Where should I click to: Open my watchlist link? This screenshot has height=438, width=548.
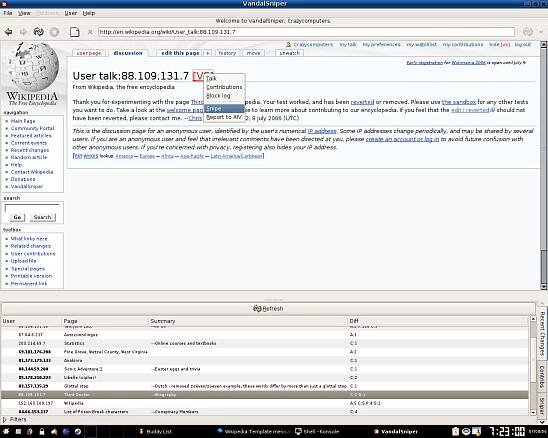click(x=421, y=45)
